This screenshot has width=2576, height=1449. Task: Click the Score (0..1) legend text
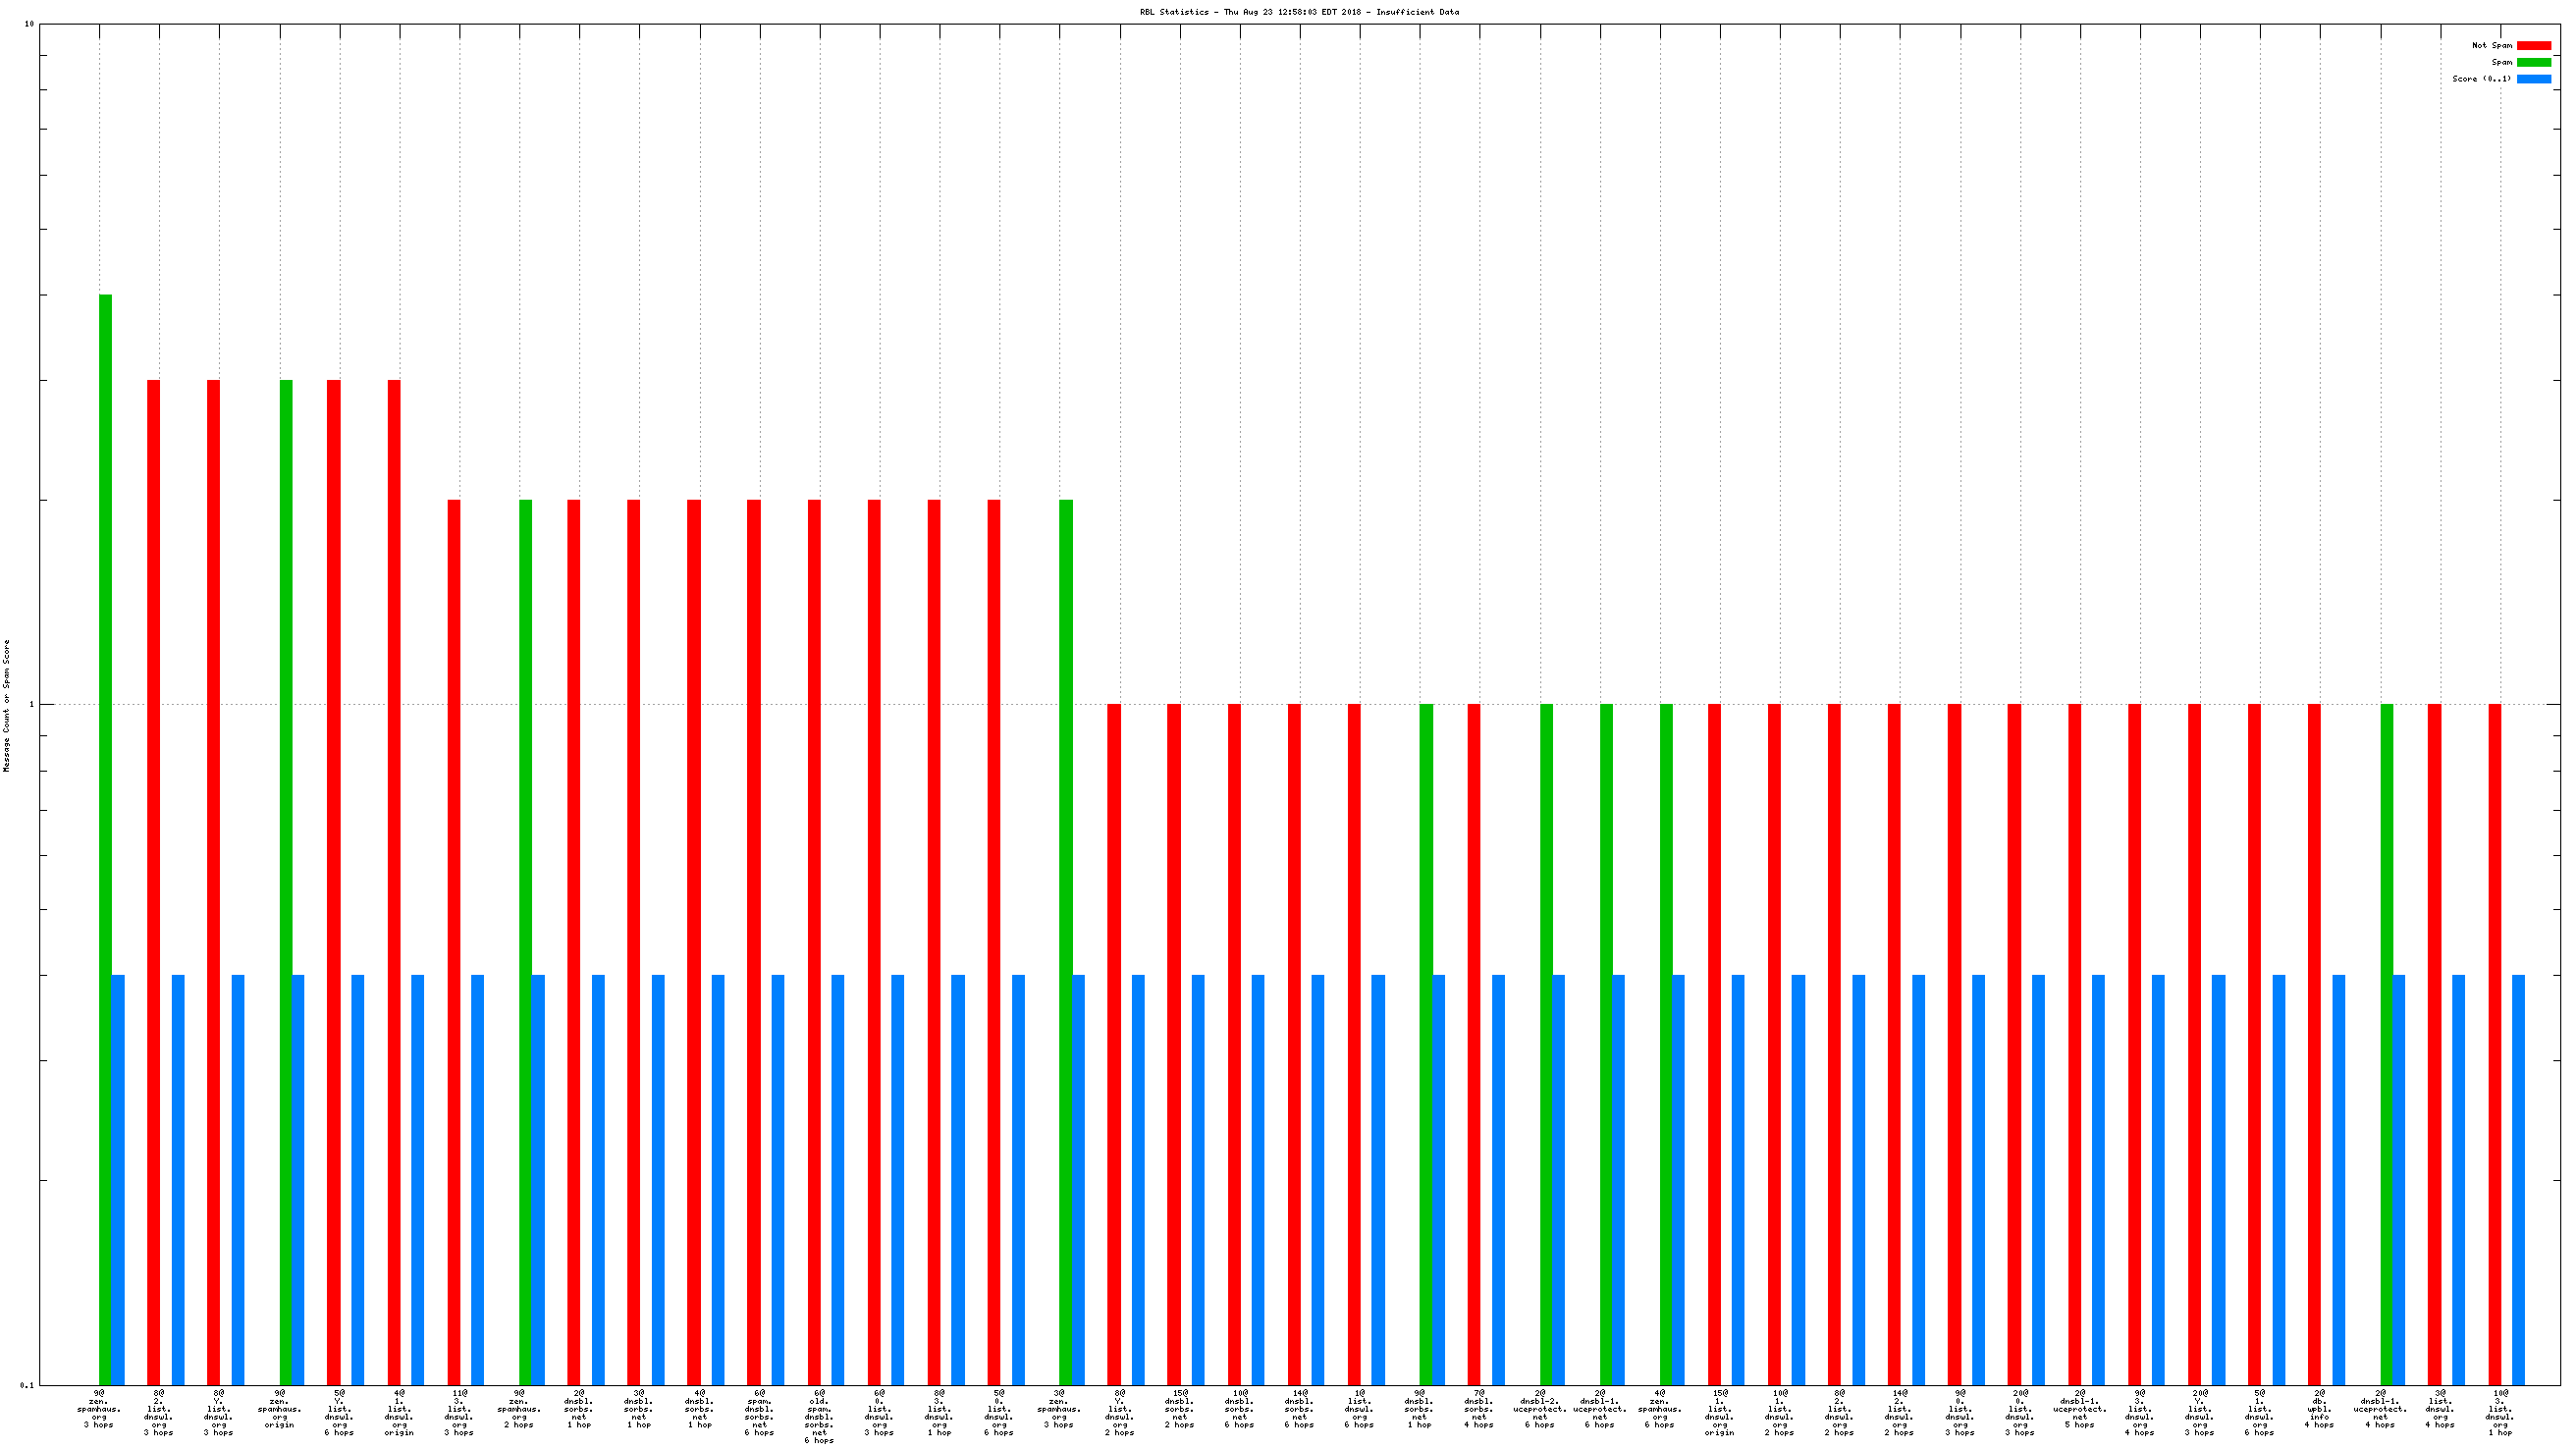pyautogui.click(x=2481, y=79)
